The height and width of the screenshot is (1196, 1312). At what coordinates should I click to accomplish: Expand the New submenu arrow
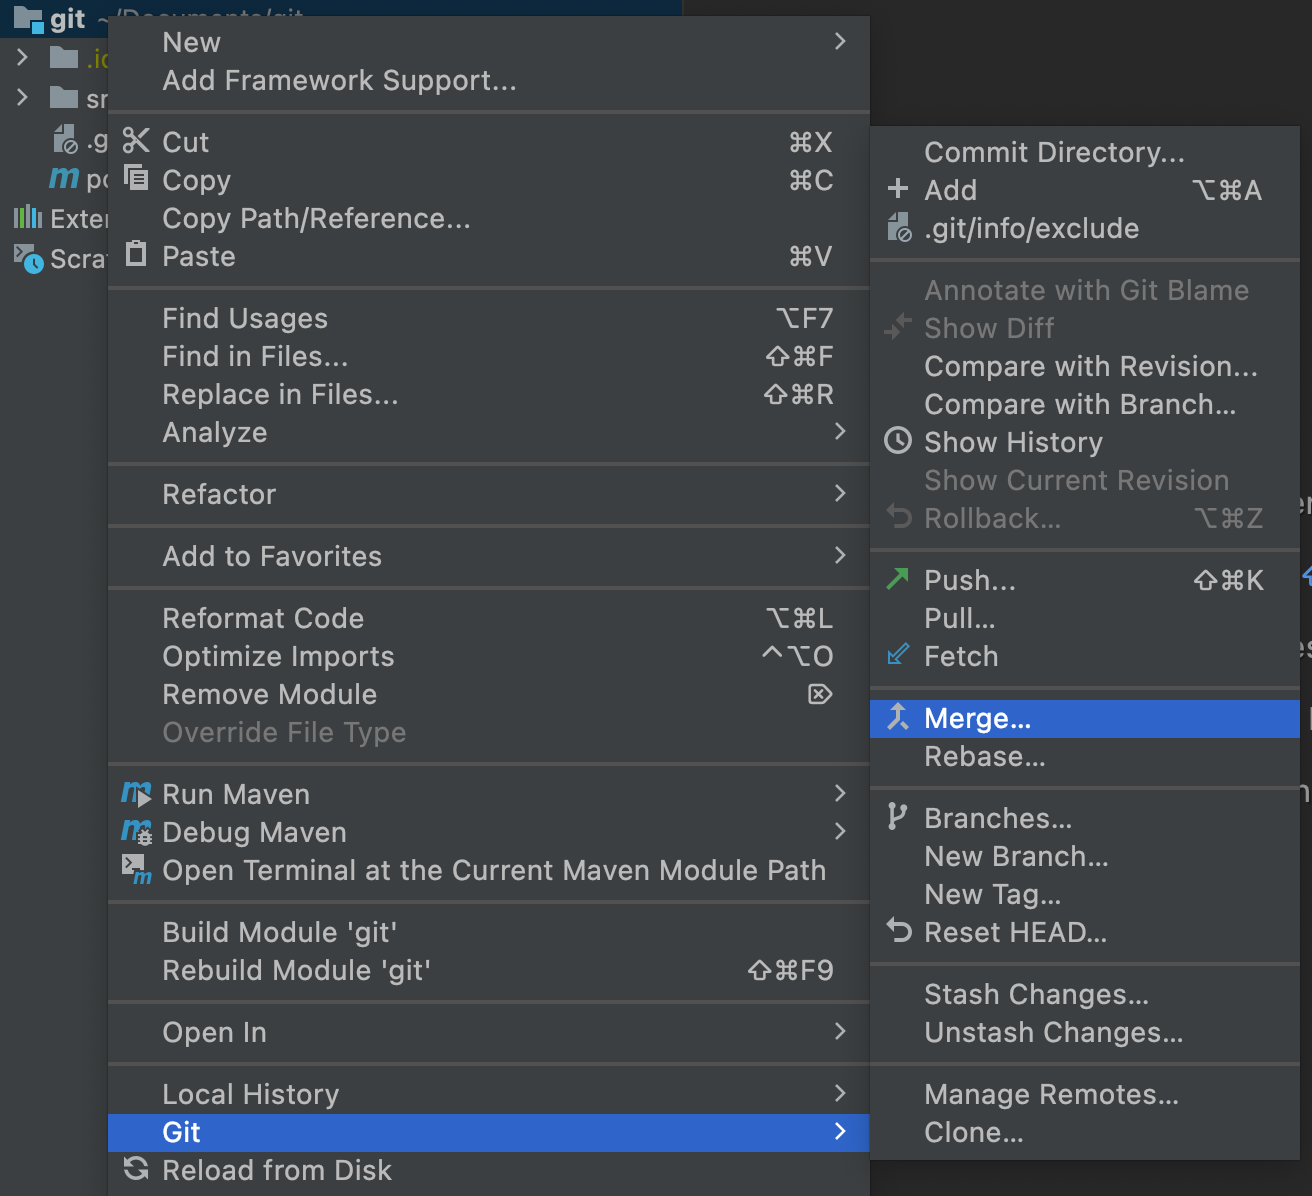(x=839, y=42)
